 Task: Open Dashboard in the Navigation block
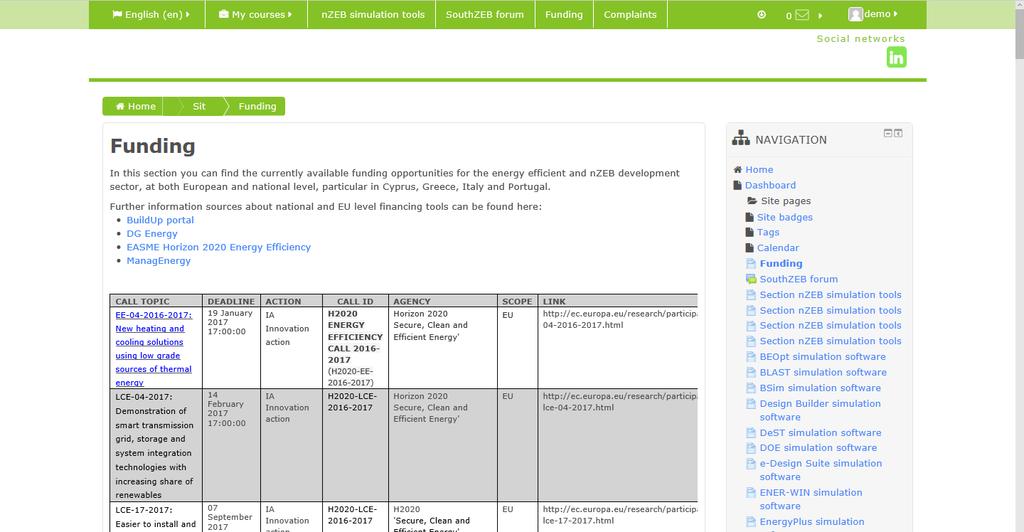pyautogui.click(x=771, y=185)
